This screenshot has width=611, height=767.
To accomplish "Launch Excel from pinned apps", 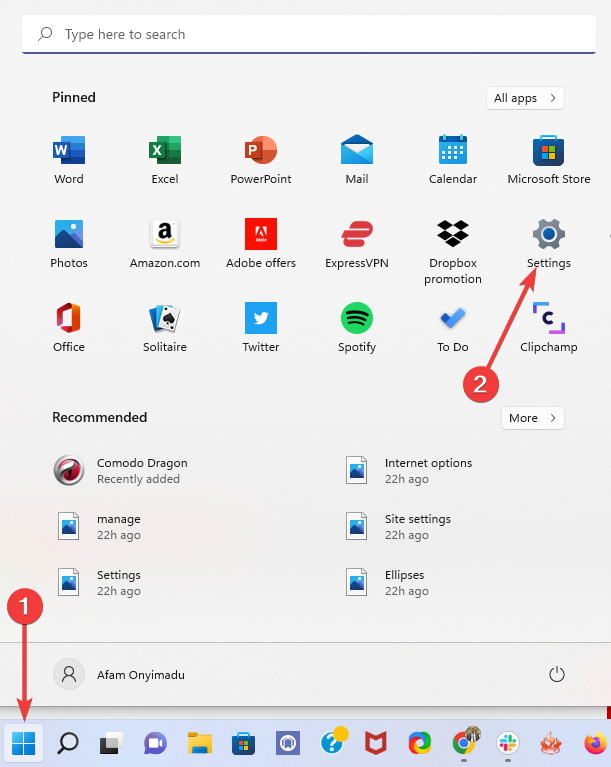I will (x=165, y=160).
